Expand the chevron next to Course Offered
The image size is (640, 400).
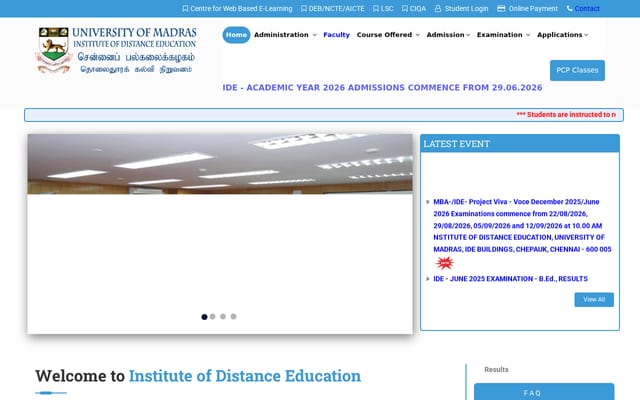pos(418,35)
